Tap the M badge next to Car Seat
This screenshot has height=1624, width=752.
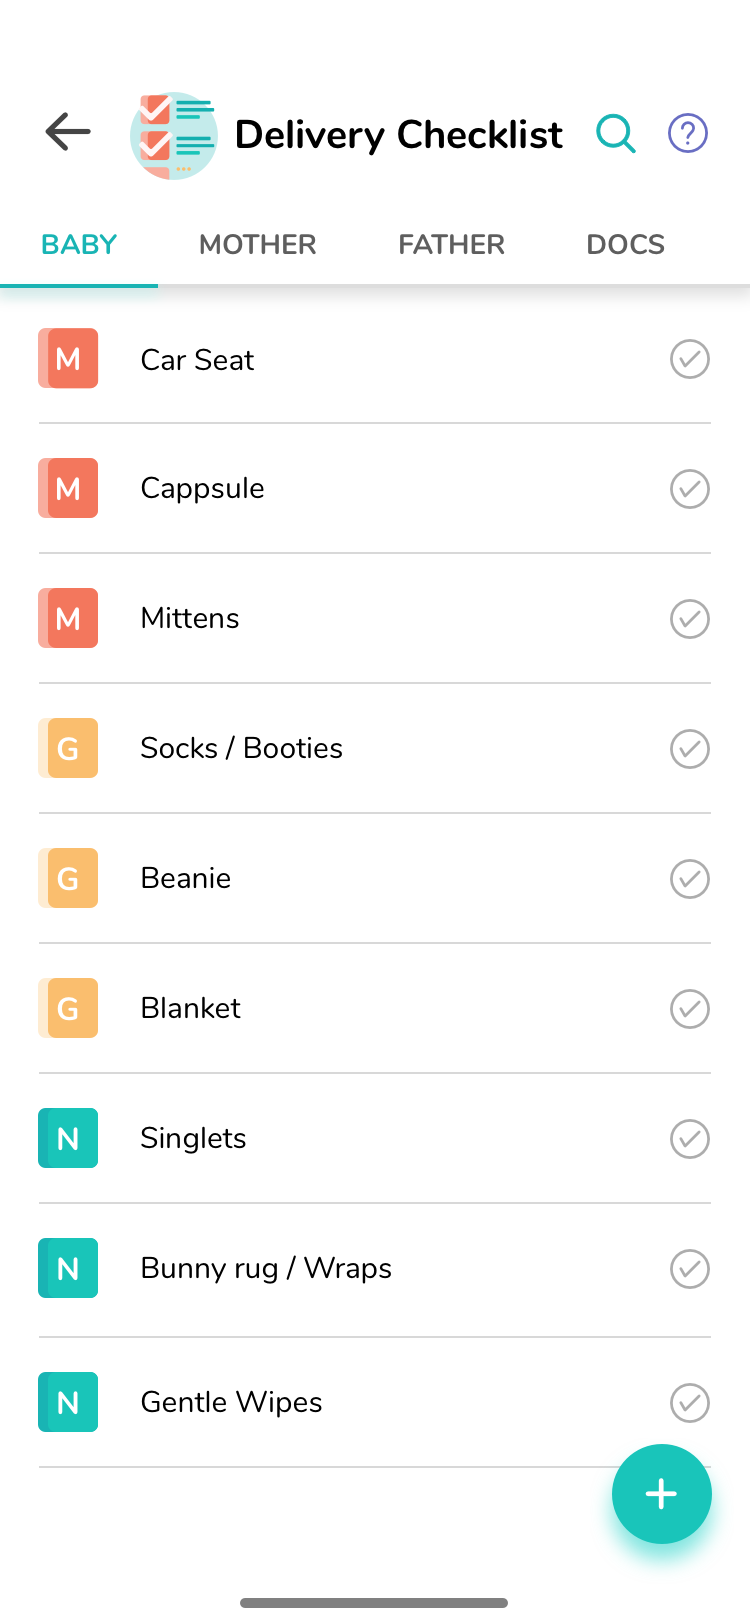[x=68, y=358]
